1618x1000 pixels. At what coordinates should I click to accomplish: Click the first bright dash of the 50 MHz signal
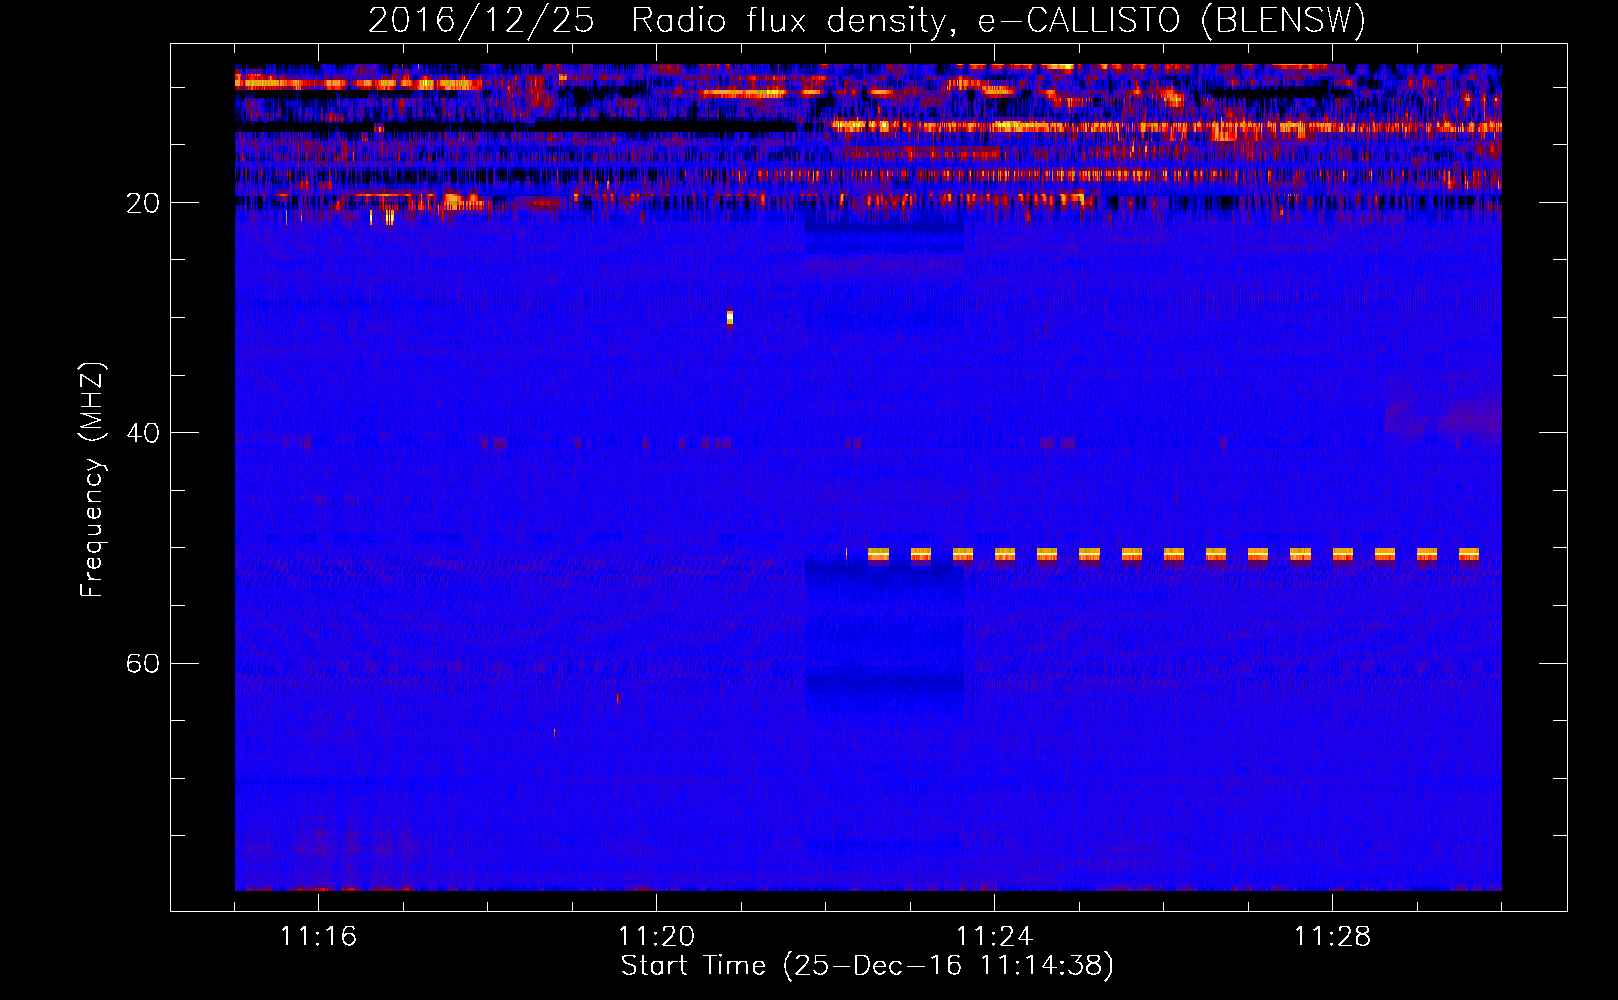[x=878, y=554]
